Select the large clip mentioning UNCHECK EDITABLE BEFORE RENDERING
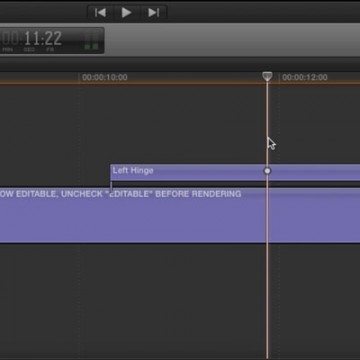The image size is (360, 360). [x=180, y=215]
